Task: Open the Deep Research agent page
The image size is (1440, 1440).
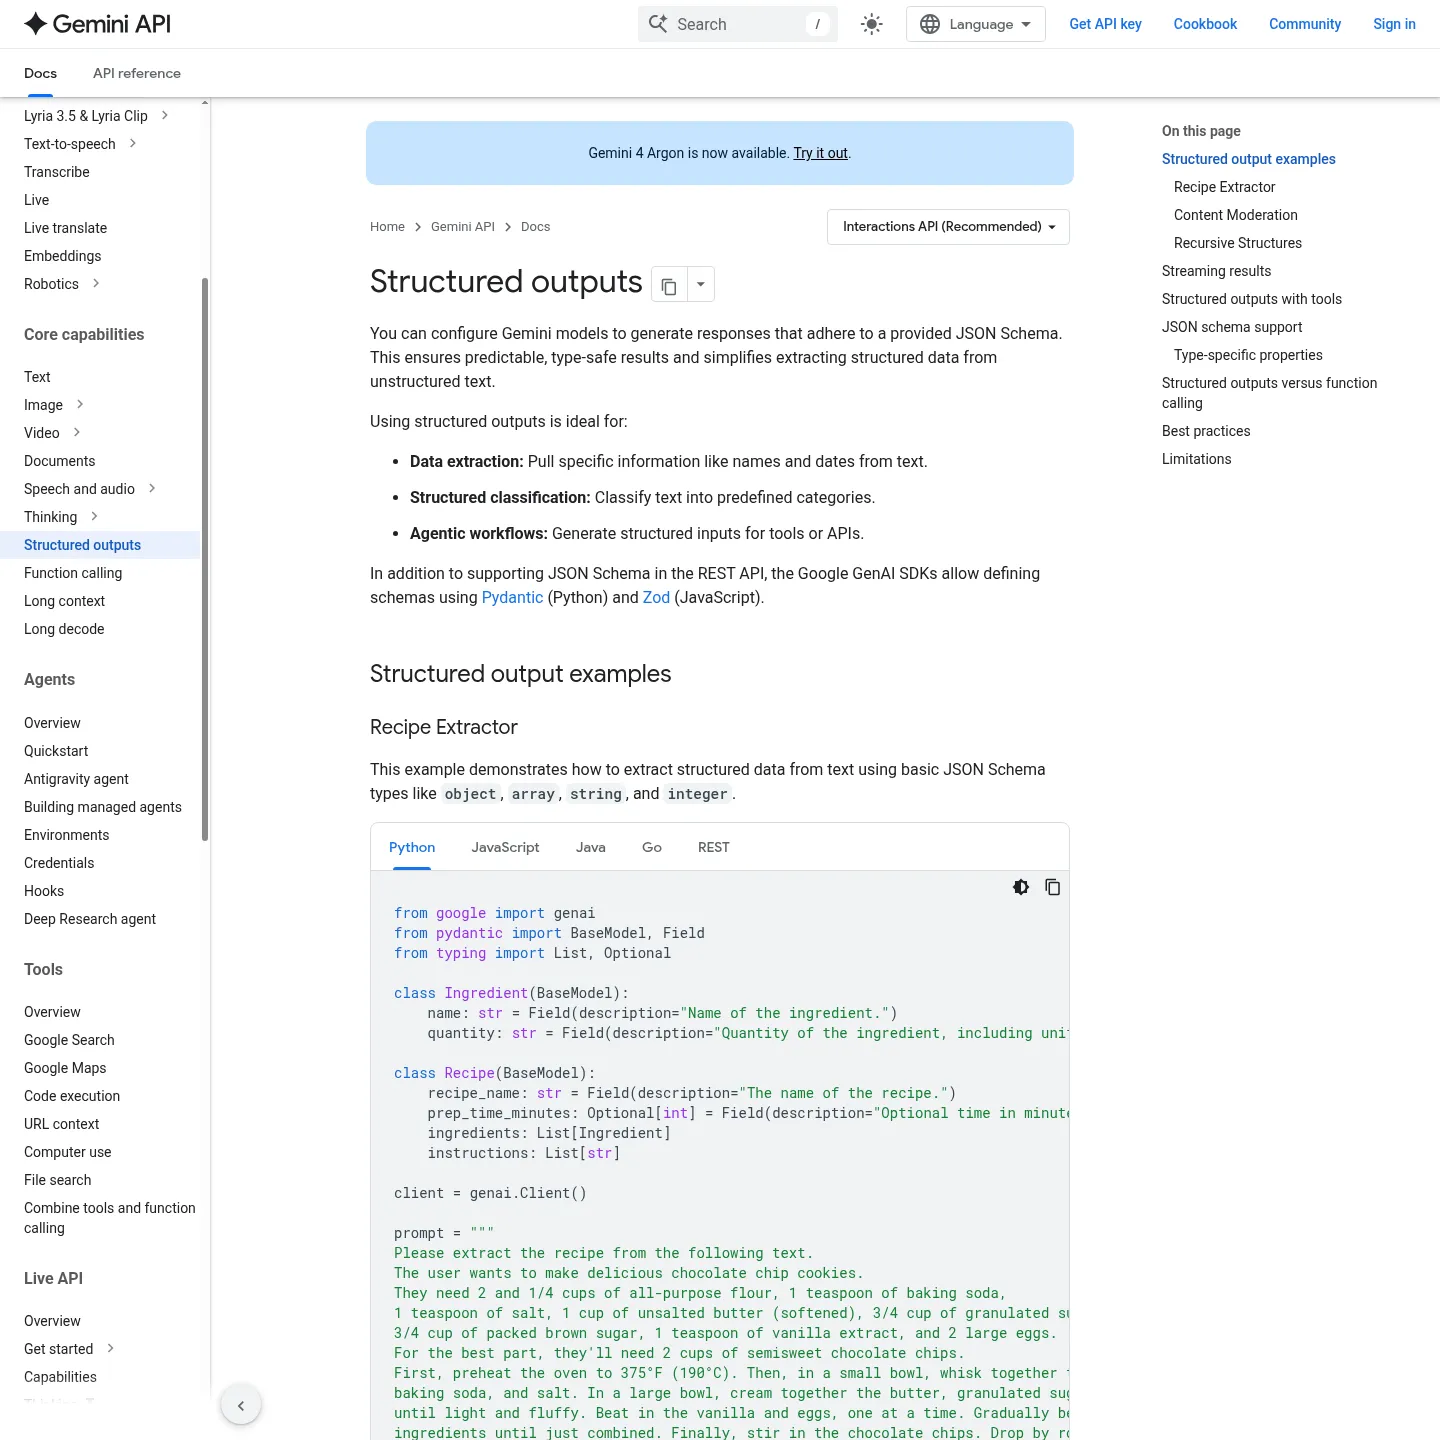Action: point(90,919)
